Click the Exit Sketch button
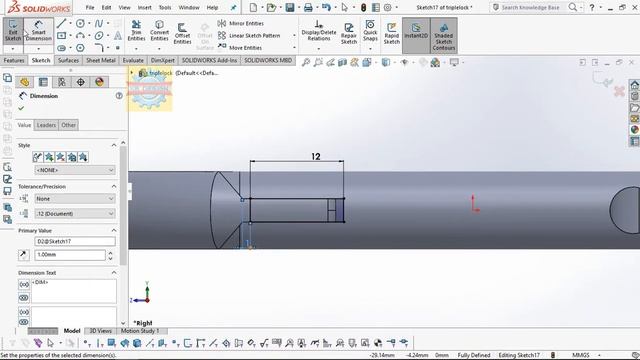The width and height of the screenshot is (640, 360). coord(13,31)
